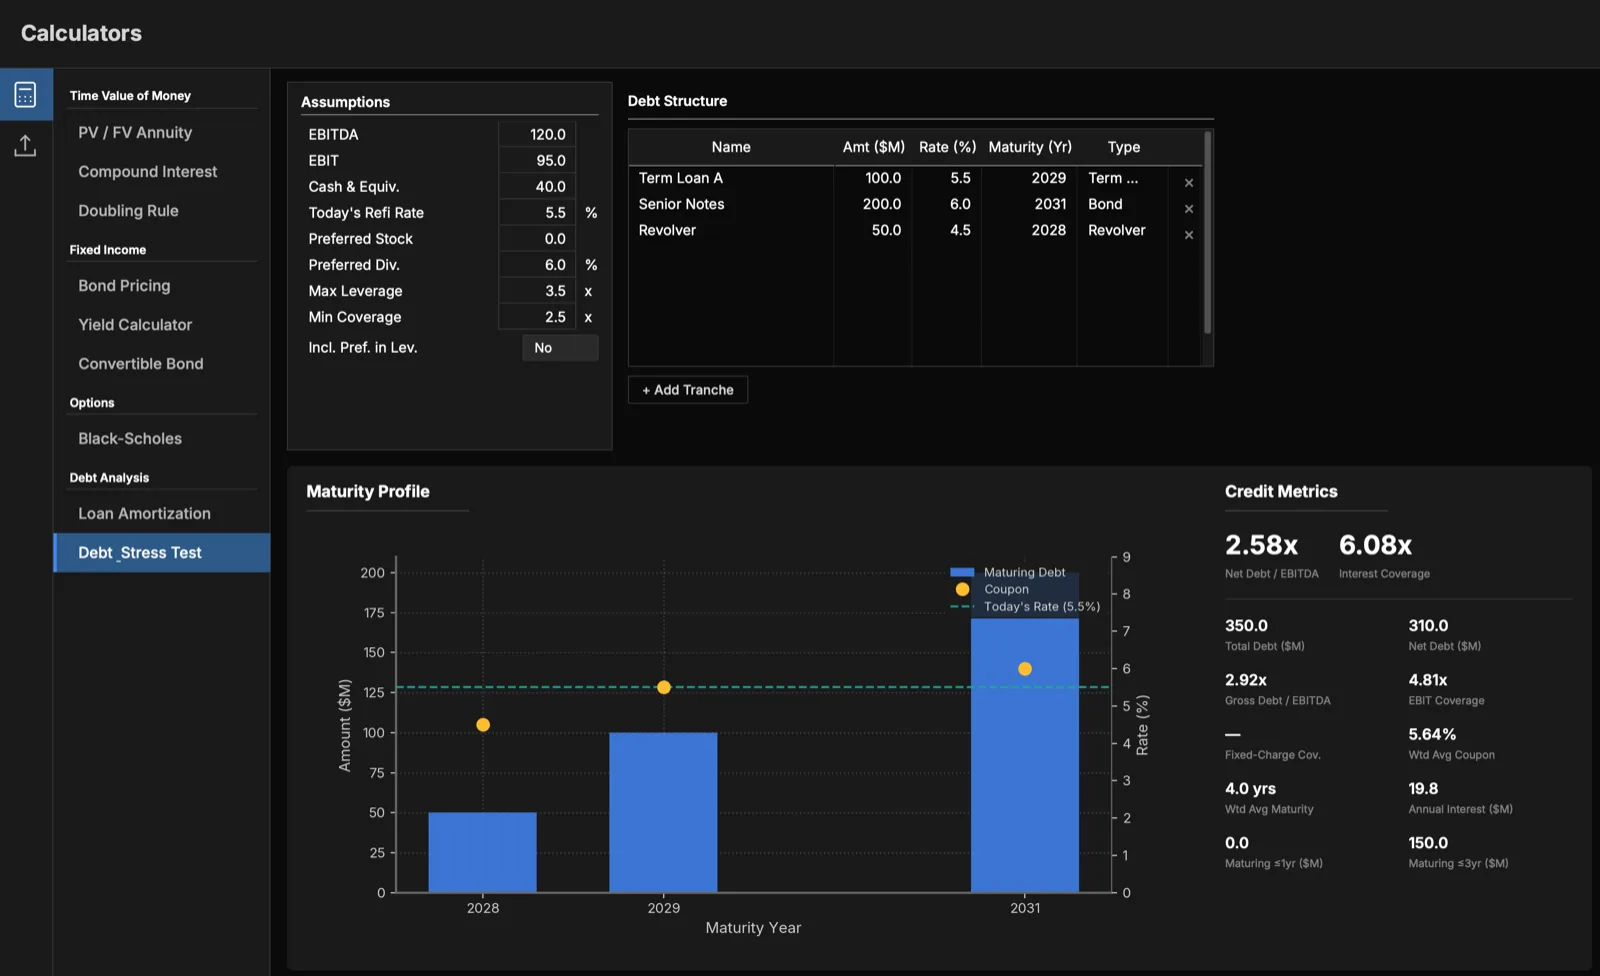Screen dimensions: 1600x976
Task: Remove the Term Loan A tranche
Action: [x=1189, y=183]
